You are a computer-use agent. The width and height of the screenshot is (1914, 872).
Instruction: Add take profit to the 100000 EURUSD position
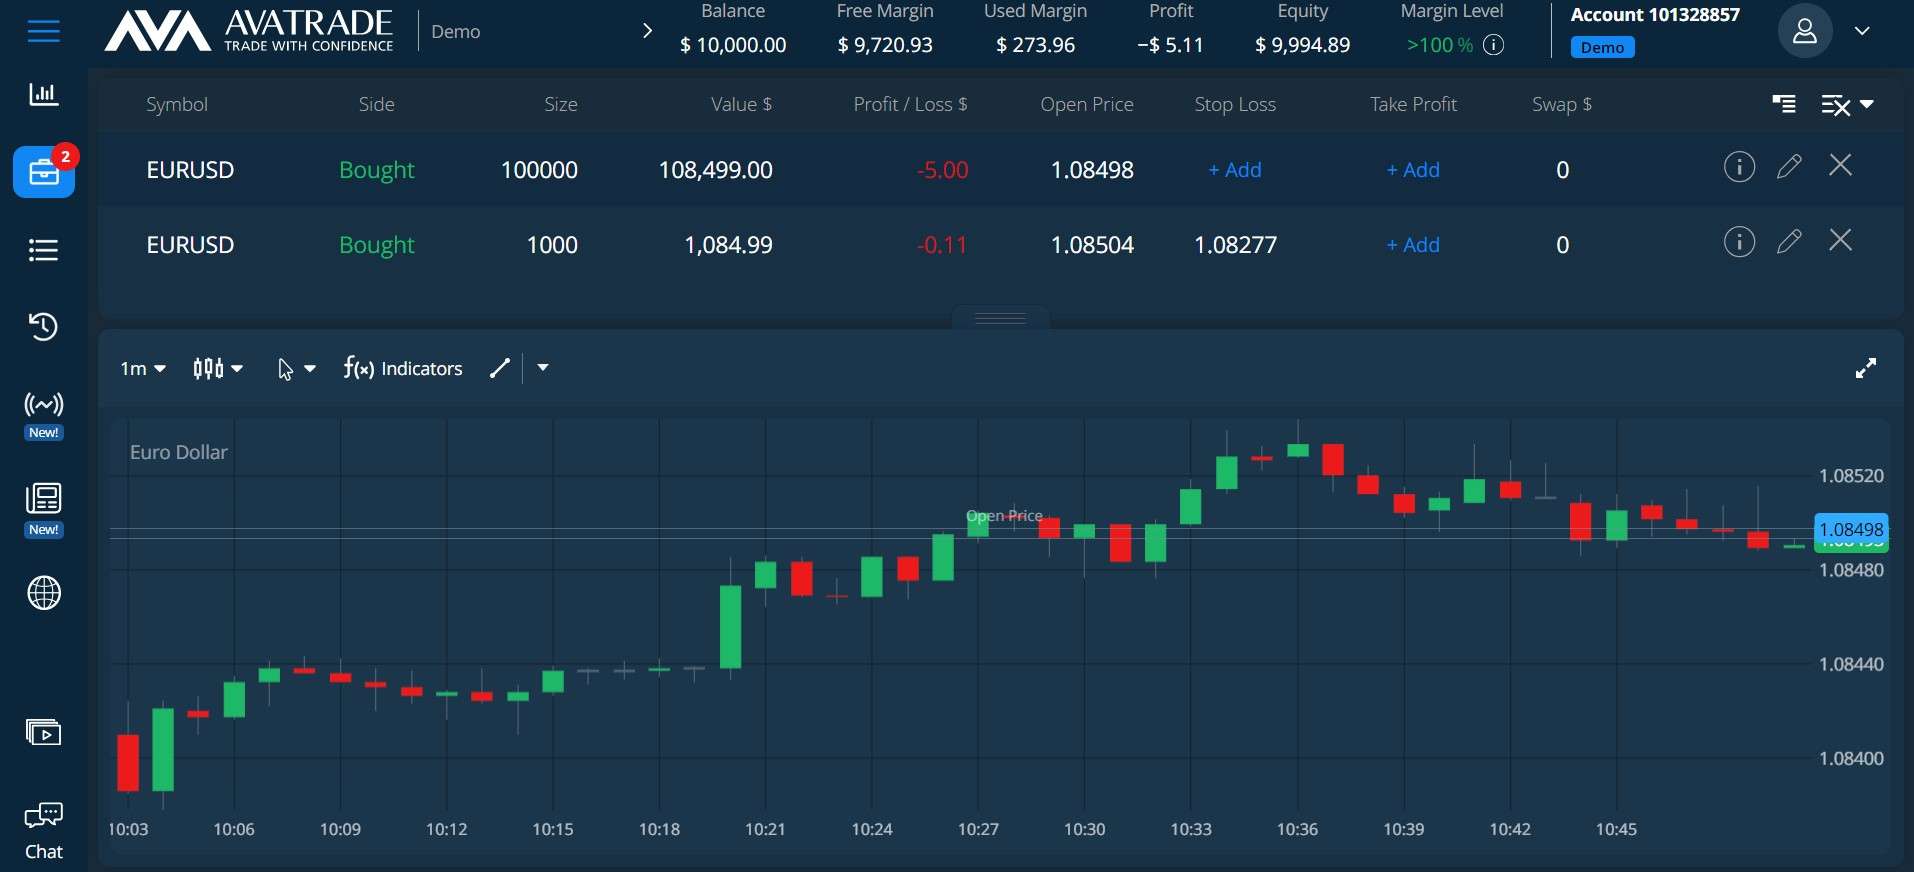point(1413,170)
